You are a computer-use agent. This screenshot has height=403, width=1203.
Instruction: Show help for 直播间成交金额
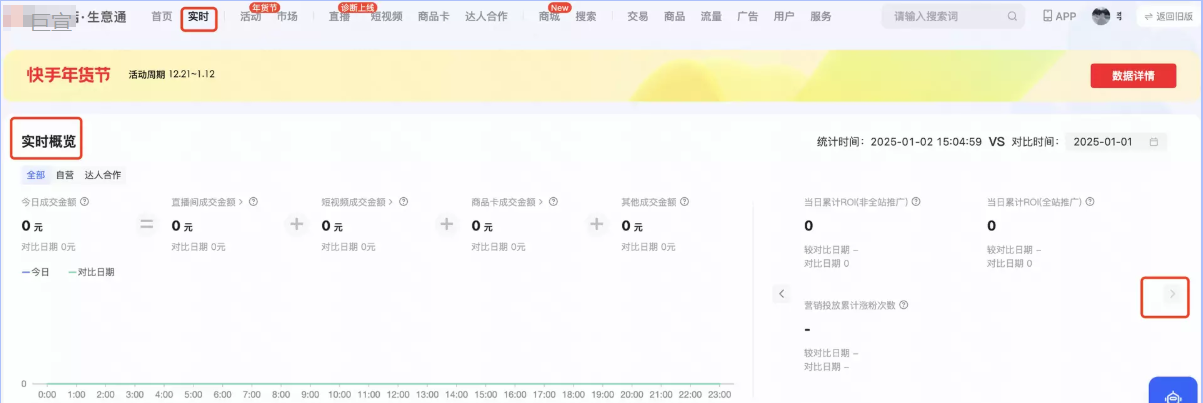point(253,201)
